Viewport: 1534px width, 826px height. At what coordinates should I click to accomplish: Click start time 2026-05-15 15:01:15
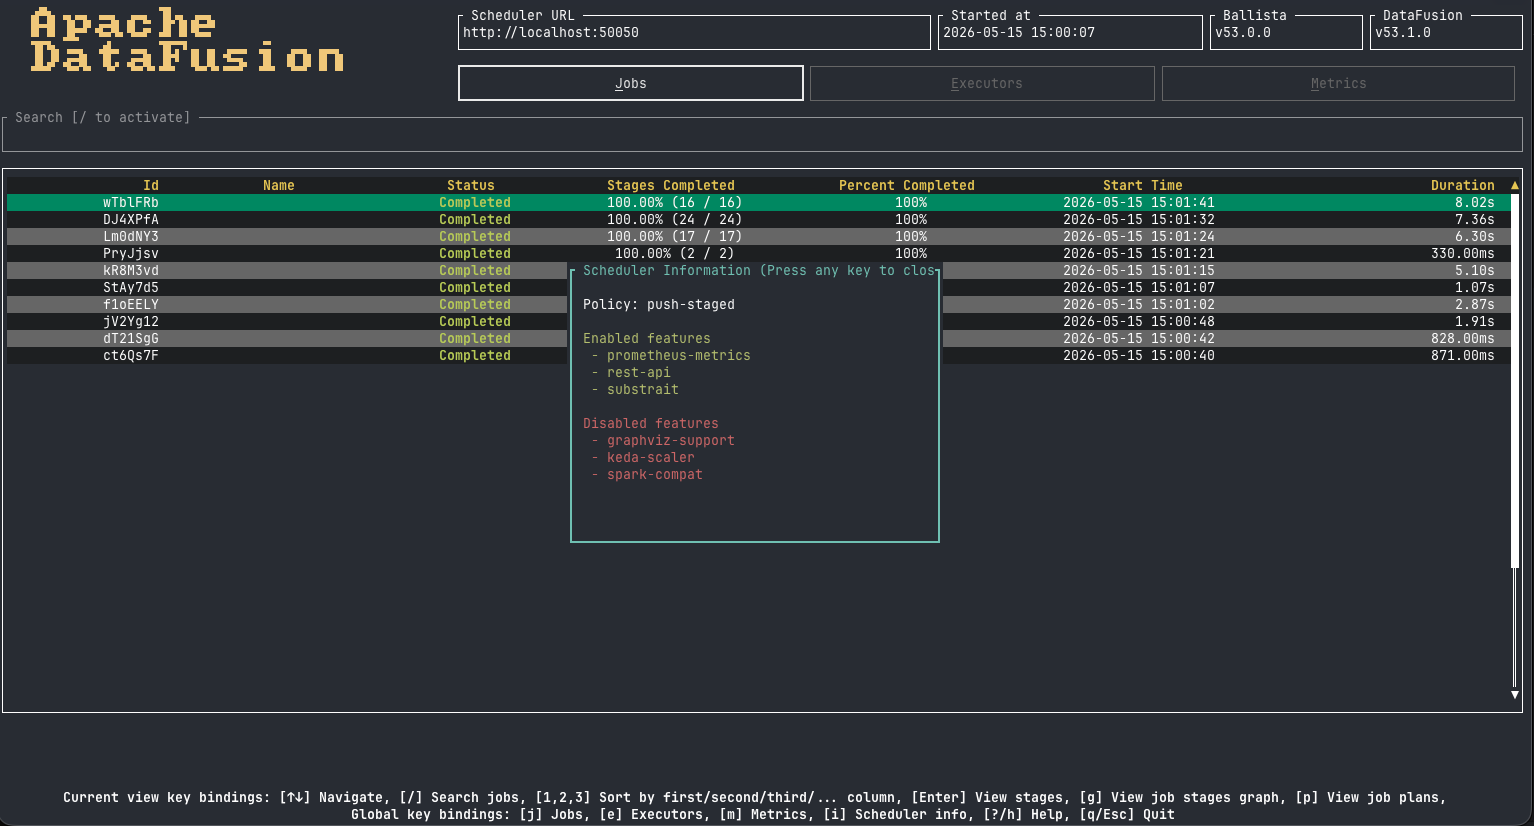click(1139, 270)
